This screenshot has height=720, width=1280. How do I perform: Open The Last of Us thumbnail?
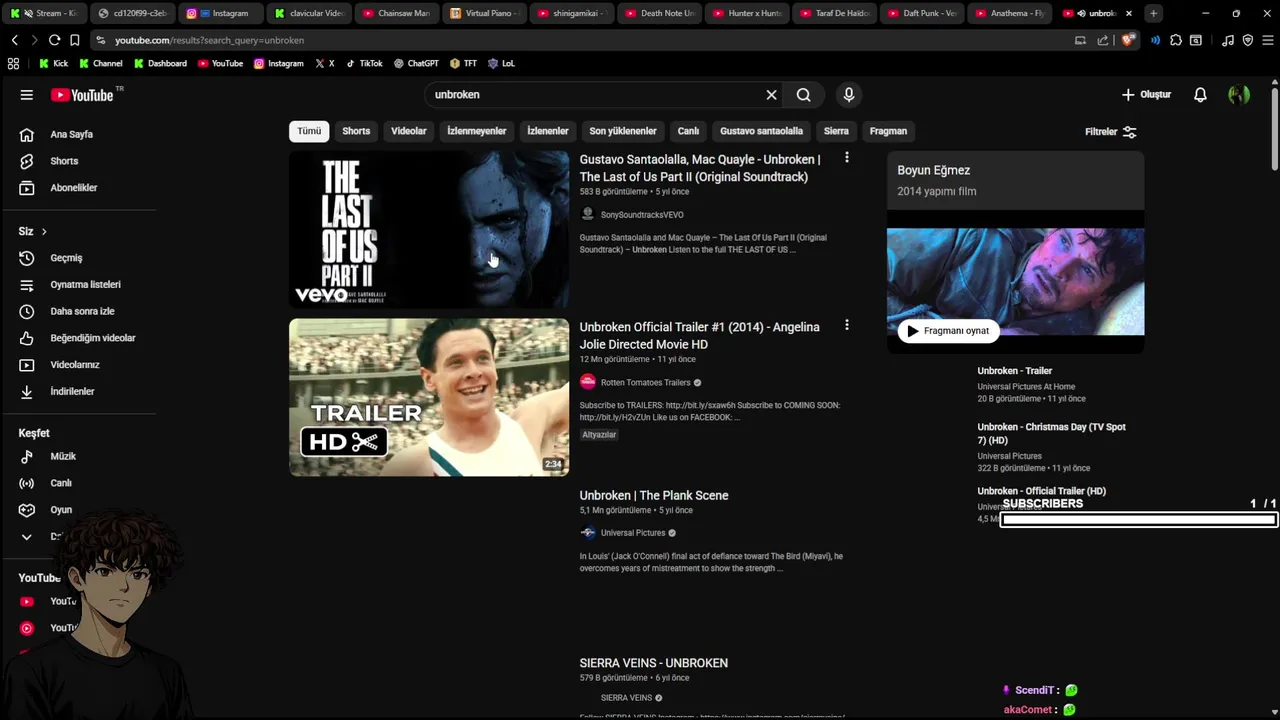click(429, 229)
